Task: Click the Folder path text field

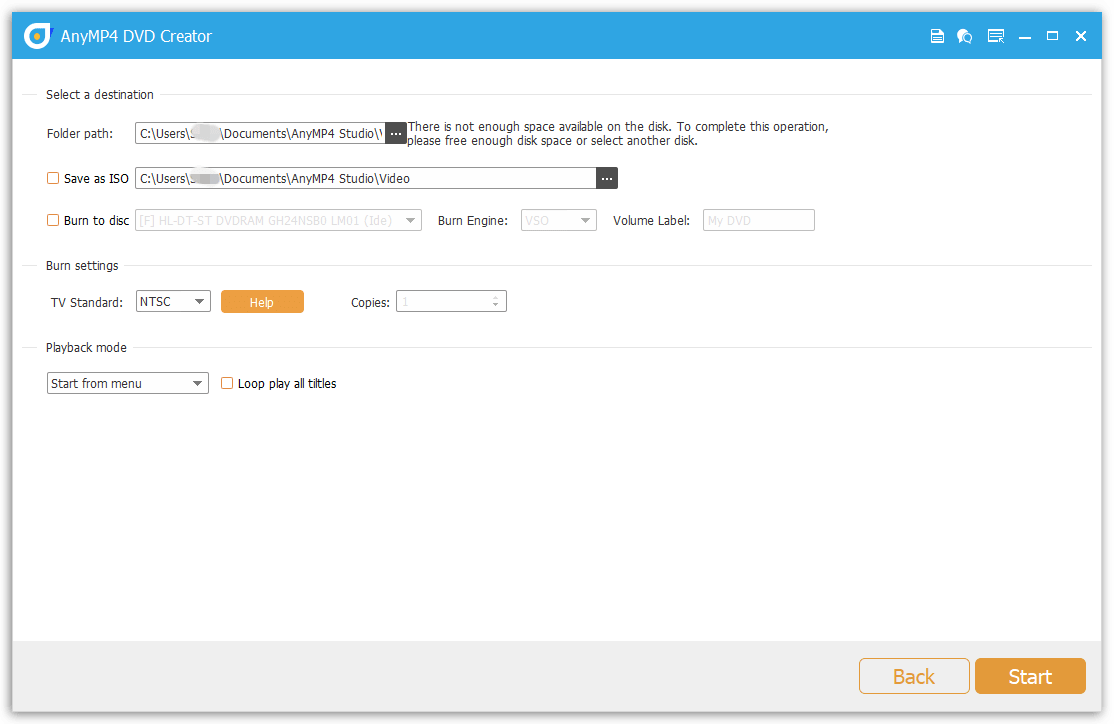Action: pyautogui.click(x=260, y=134)
